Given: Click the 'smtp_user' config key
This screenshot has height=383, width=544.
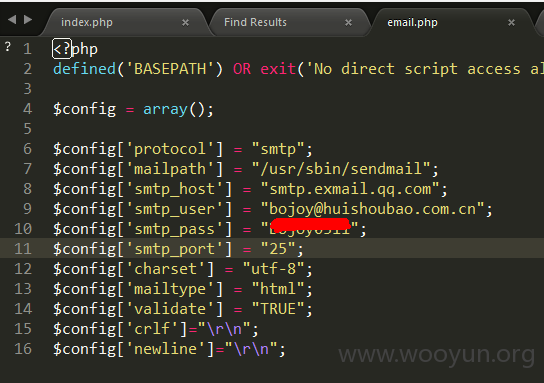Looking at the screenshot, I should 175,209.
